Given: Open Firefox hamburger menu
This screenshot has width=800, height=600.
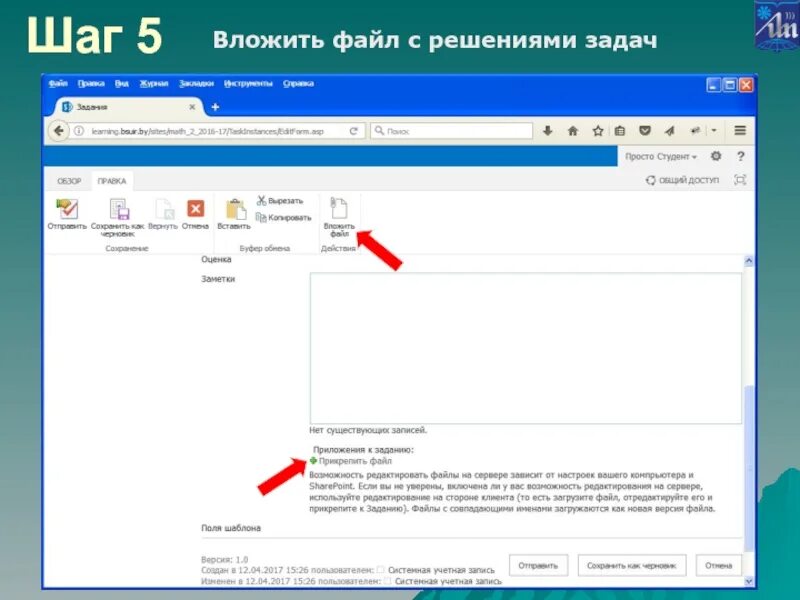Looking at the screenshot, I should (x=740, y=131).
